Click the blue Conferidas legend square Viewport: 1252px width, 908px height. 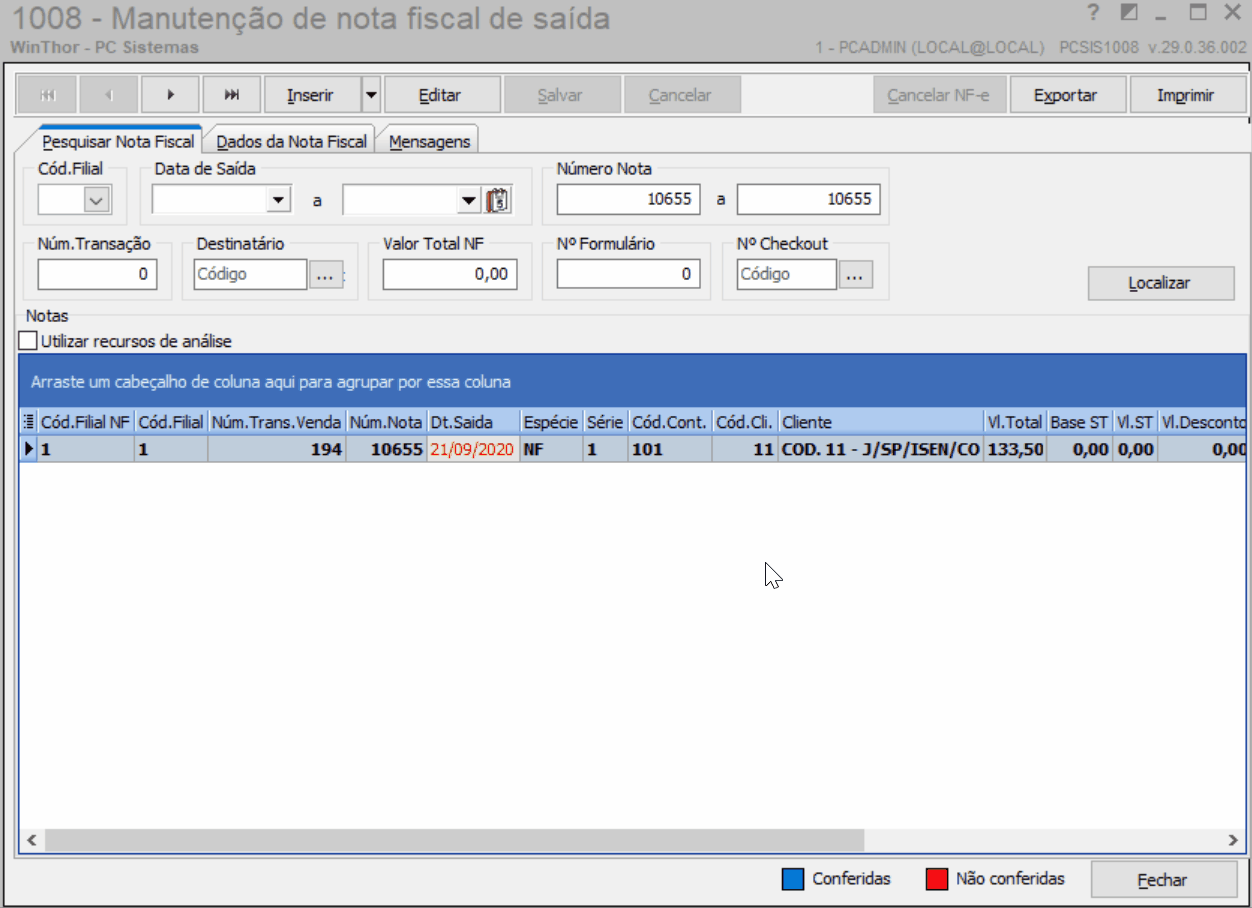click(792, 879)
